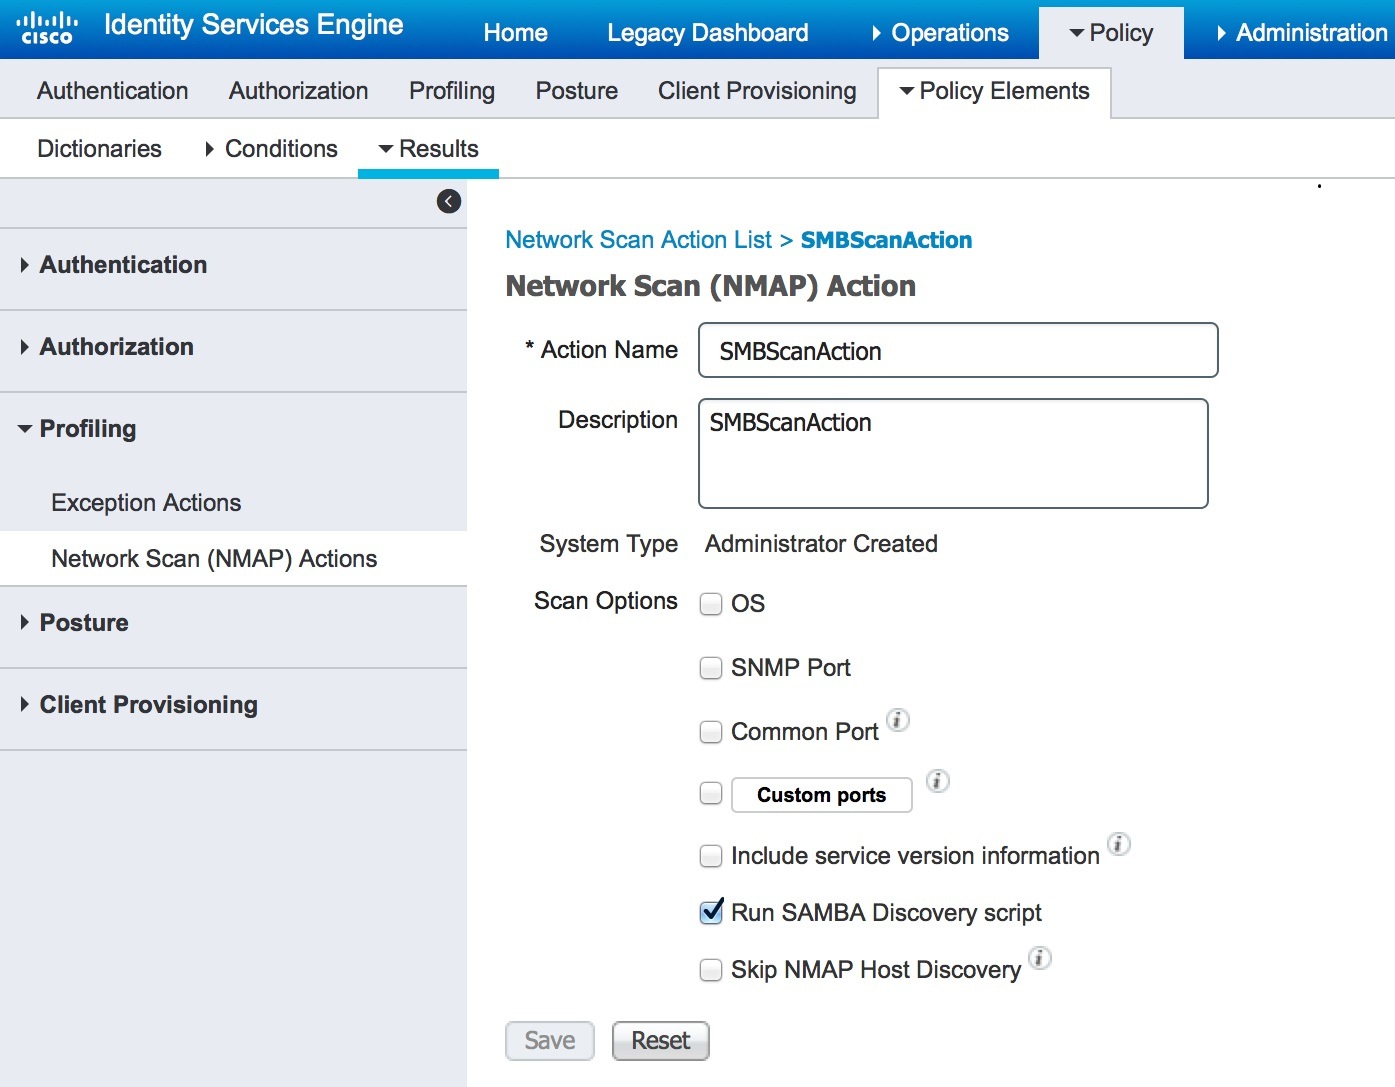1395x1087 pixels.
Task: Click the SMBScanAction breadcrumb link
Action: (x=886, y=240)
